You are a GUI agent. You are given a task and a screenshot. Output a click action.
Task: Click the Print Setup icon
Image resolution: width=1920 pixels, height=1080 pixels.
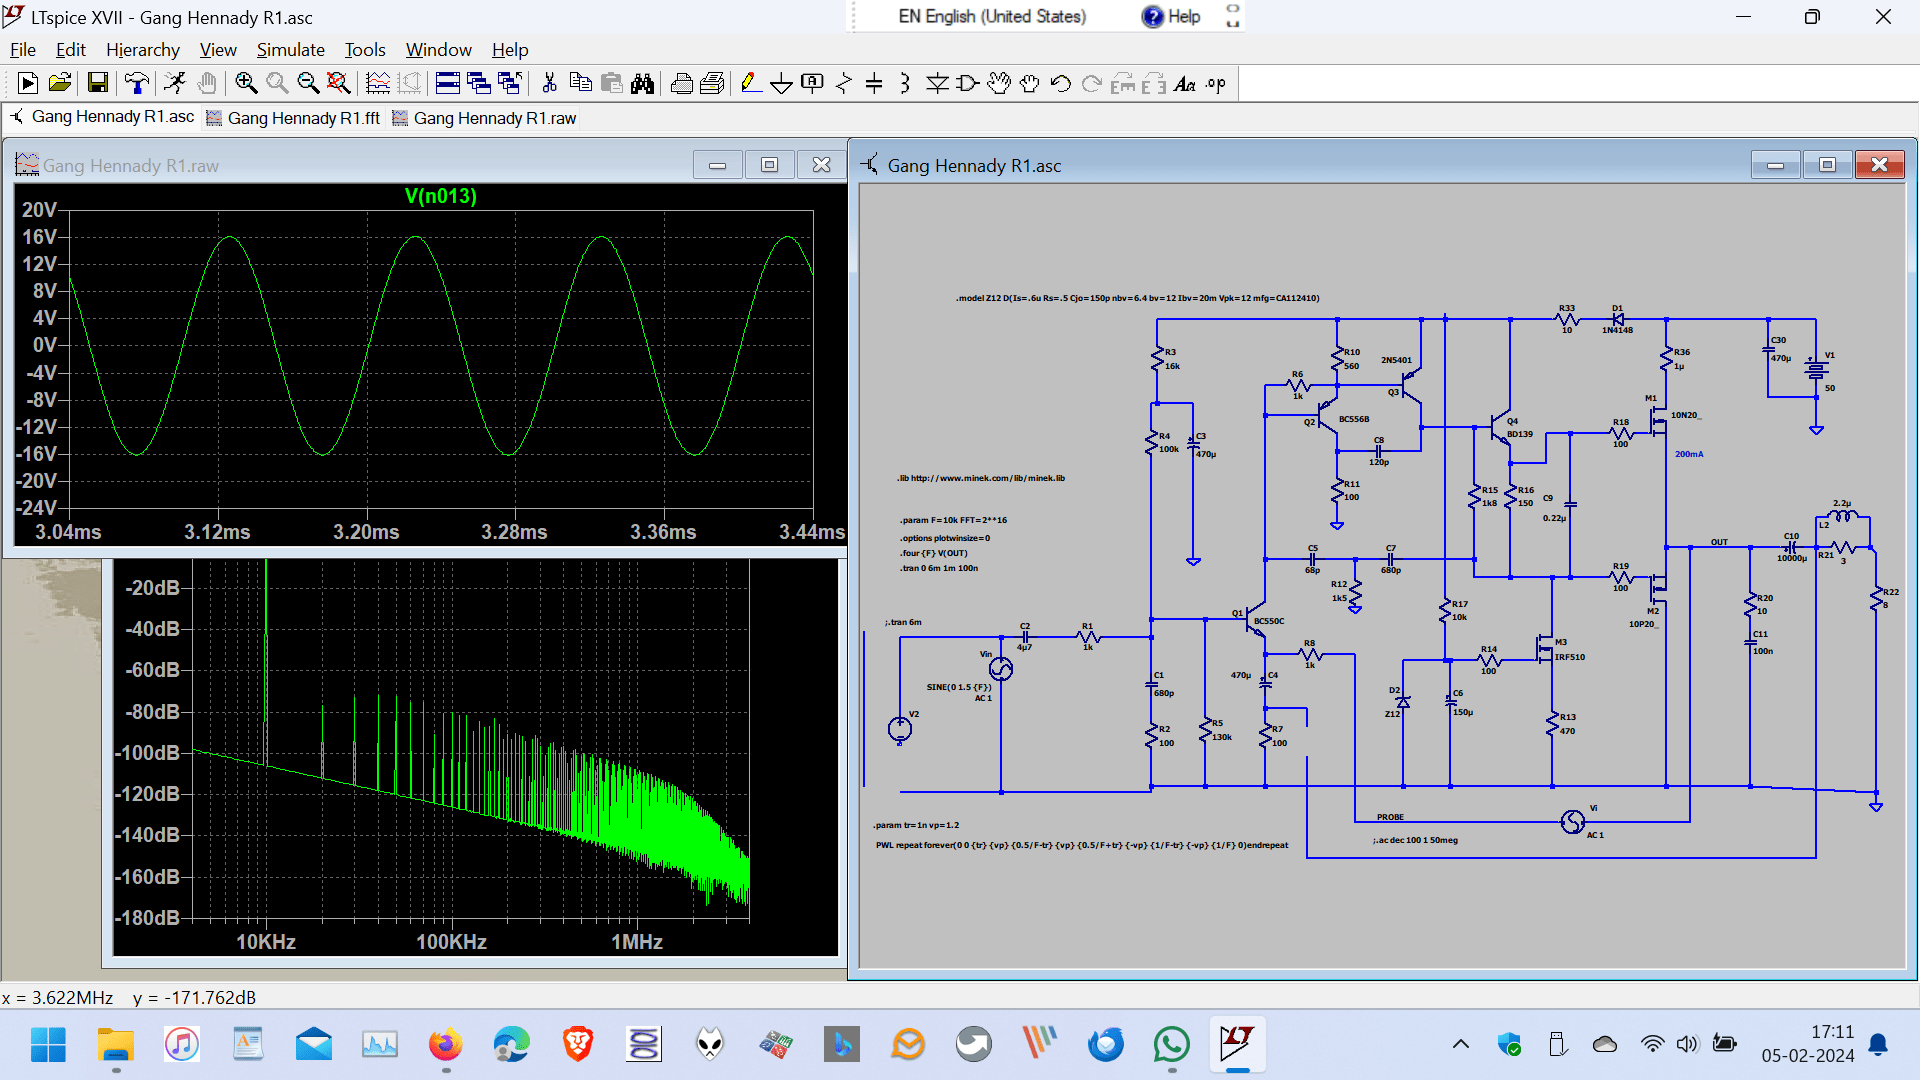coord(713,84)
